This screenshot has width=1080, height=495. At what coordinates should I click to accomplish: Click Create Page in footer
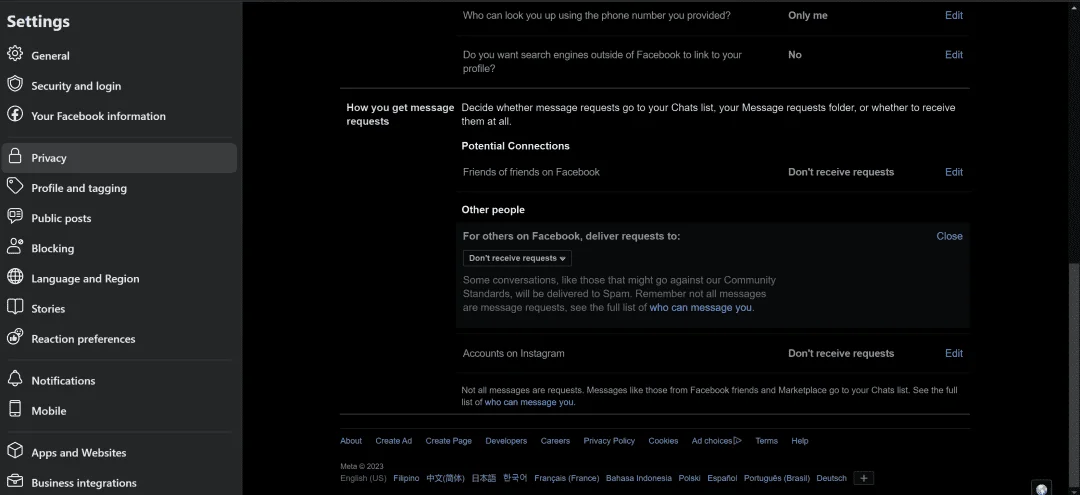pyautogui.click(x=448, y=441)
